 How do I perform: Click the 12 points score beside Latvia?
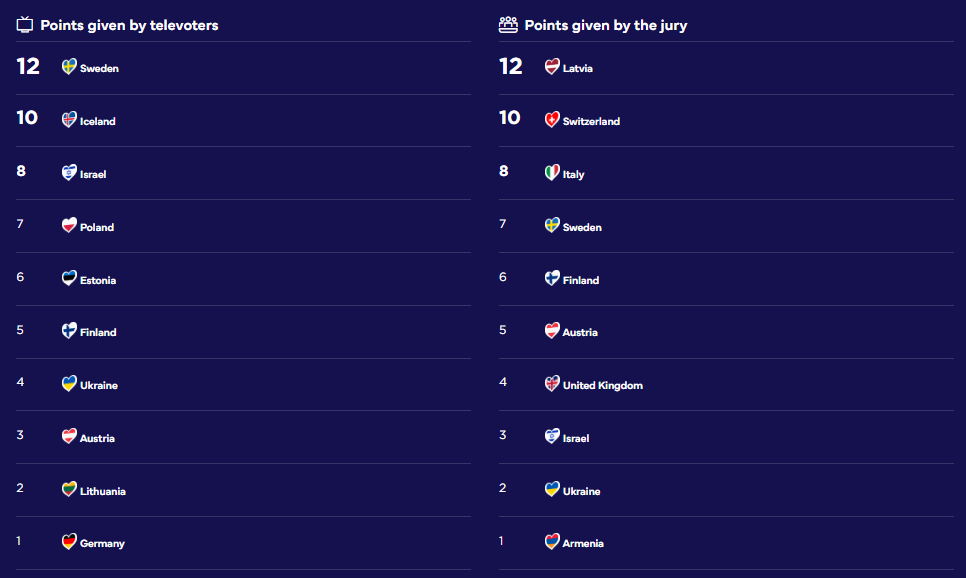[x=511, y=67]
